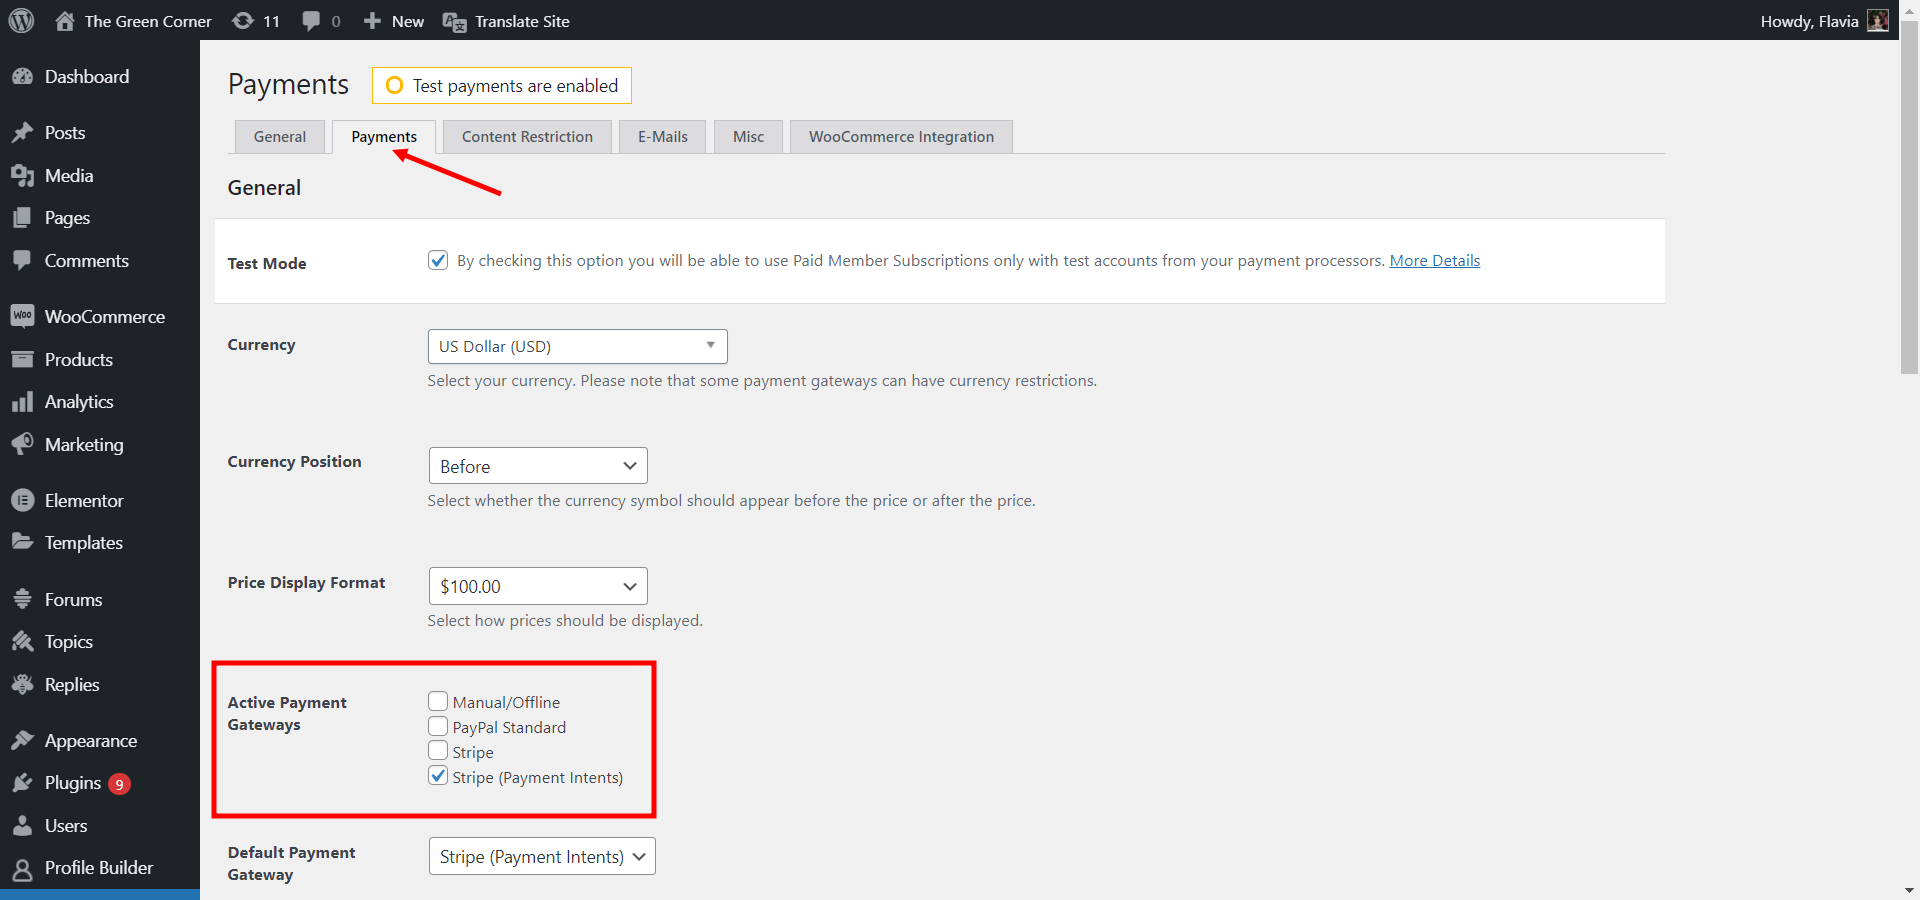Screen dimensions: 1920x900
Task: Open the Plugins menu label
Action: tap(73, 783)
